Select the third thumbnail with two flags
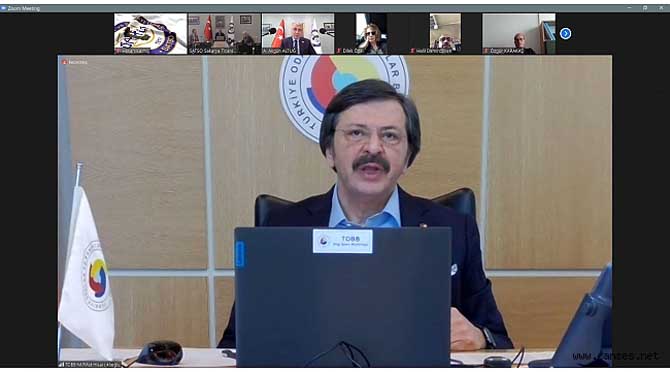 pyautogui.click(x=298, y=34)
